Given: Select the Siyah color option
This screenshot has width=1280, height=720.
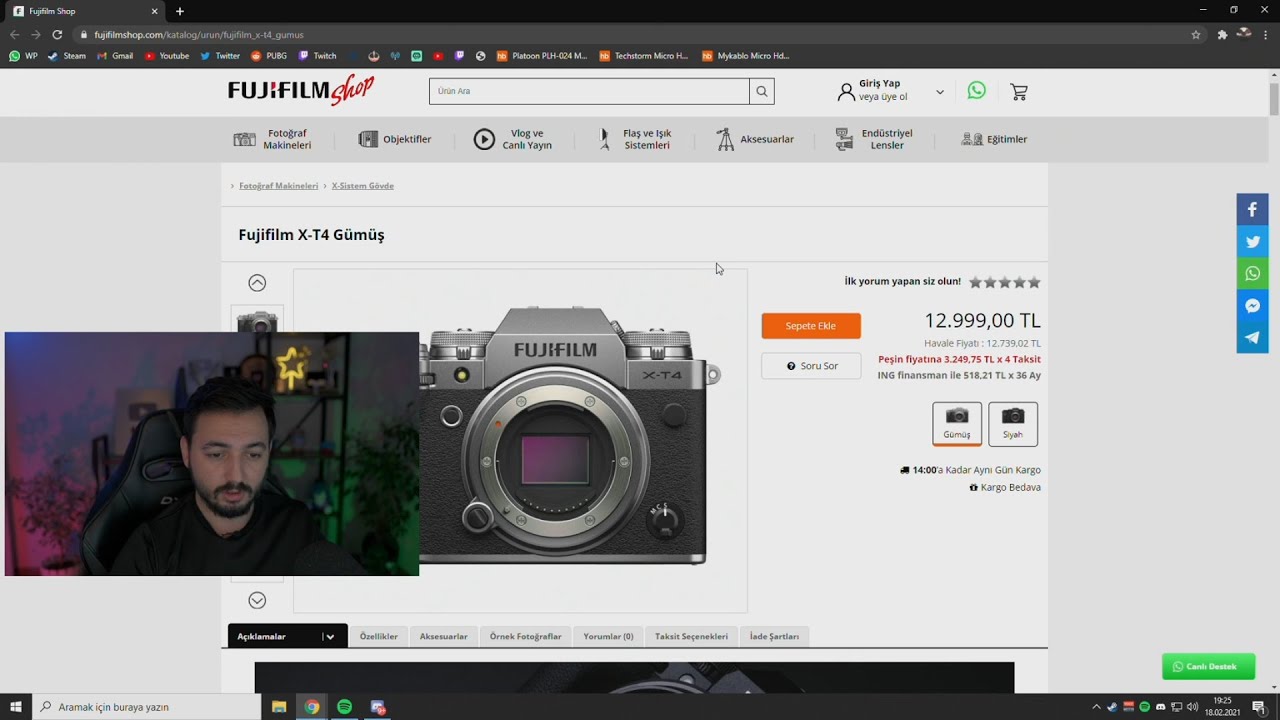Looking at the screenshot, I should pos(1013,424).
